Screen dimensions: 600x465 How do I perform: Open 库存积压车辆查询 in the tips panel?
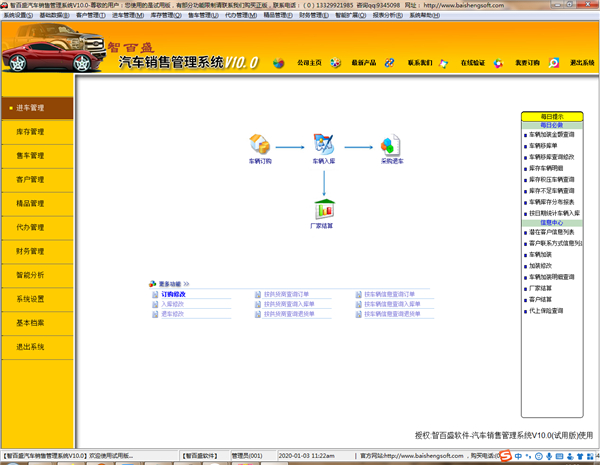[551, 179]
